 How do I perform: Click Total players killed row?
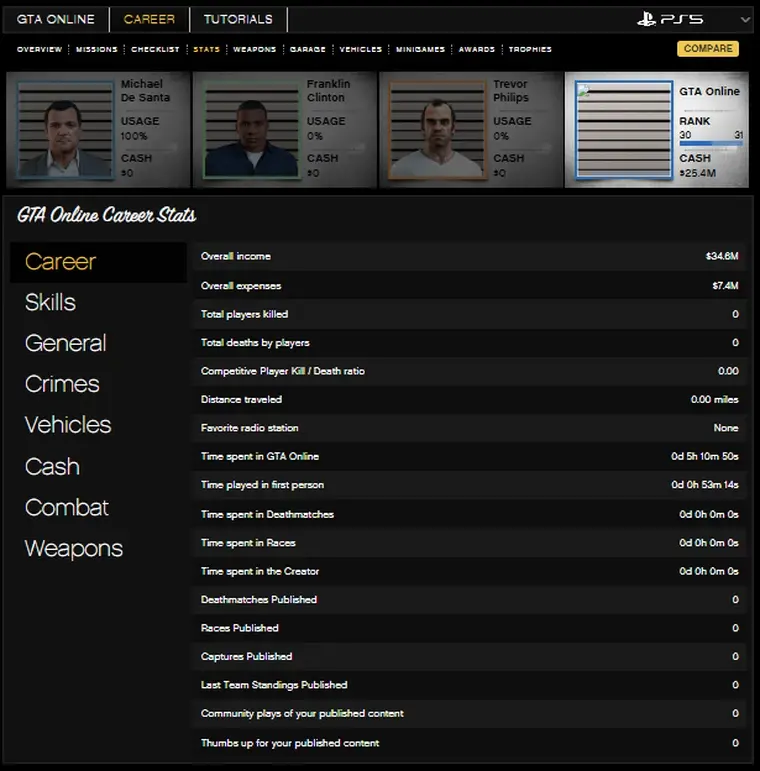(x=469, y=314)
